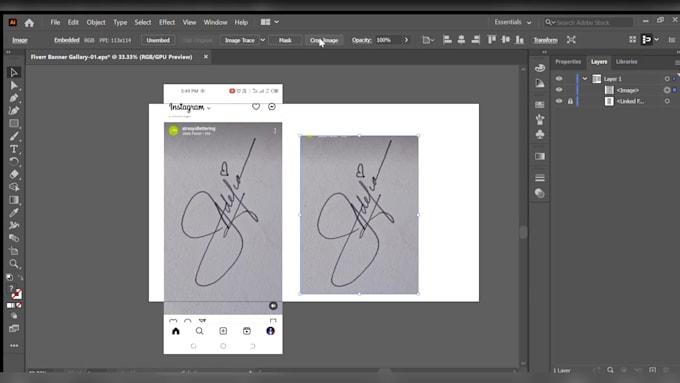This screenshot has height=383, width=680.
Task: Click Horizontal Align Center icon
Action: tap(461, 40)
